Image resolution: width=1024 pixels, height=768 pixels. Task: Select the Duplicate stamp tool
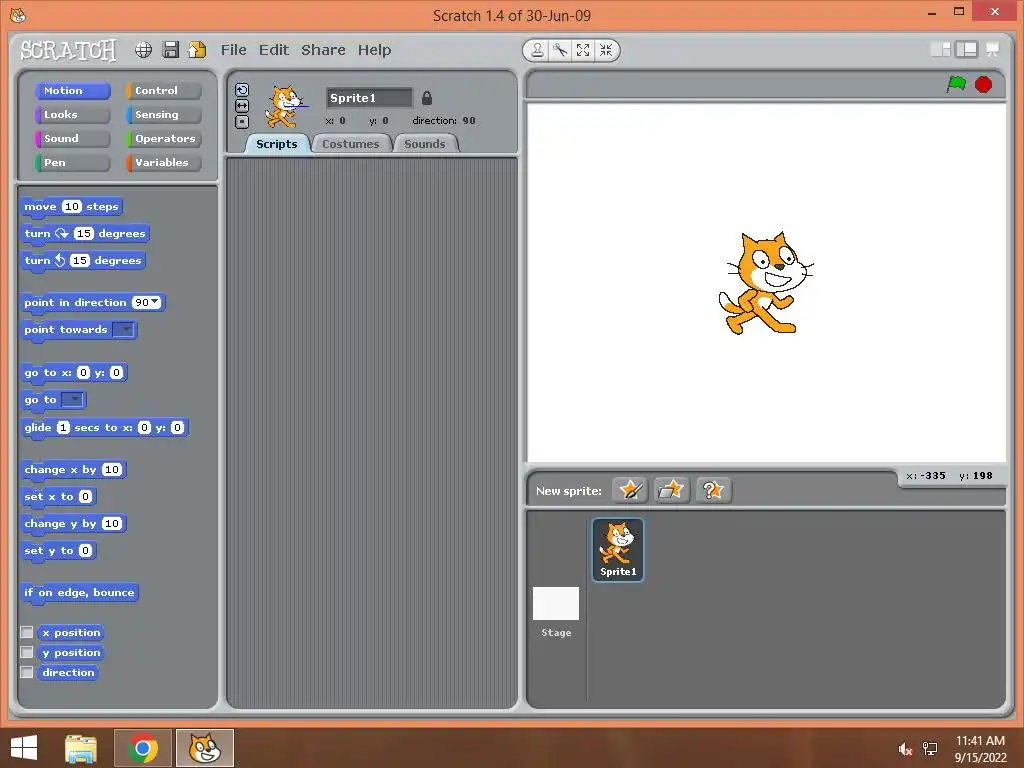pyautogui.click(x=537, y=50)
